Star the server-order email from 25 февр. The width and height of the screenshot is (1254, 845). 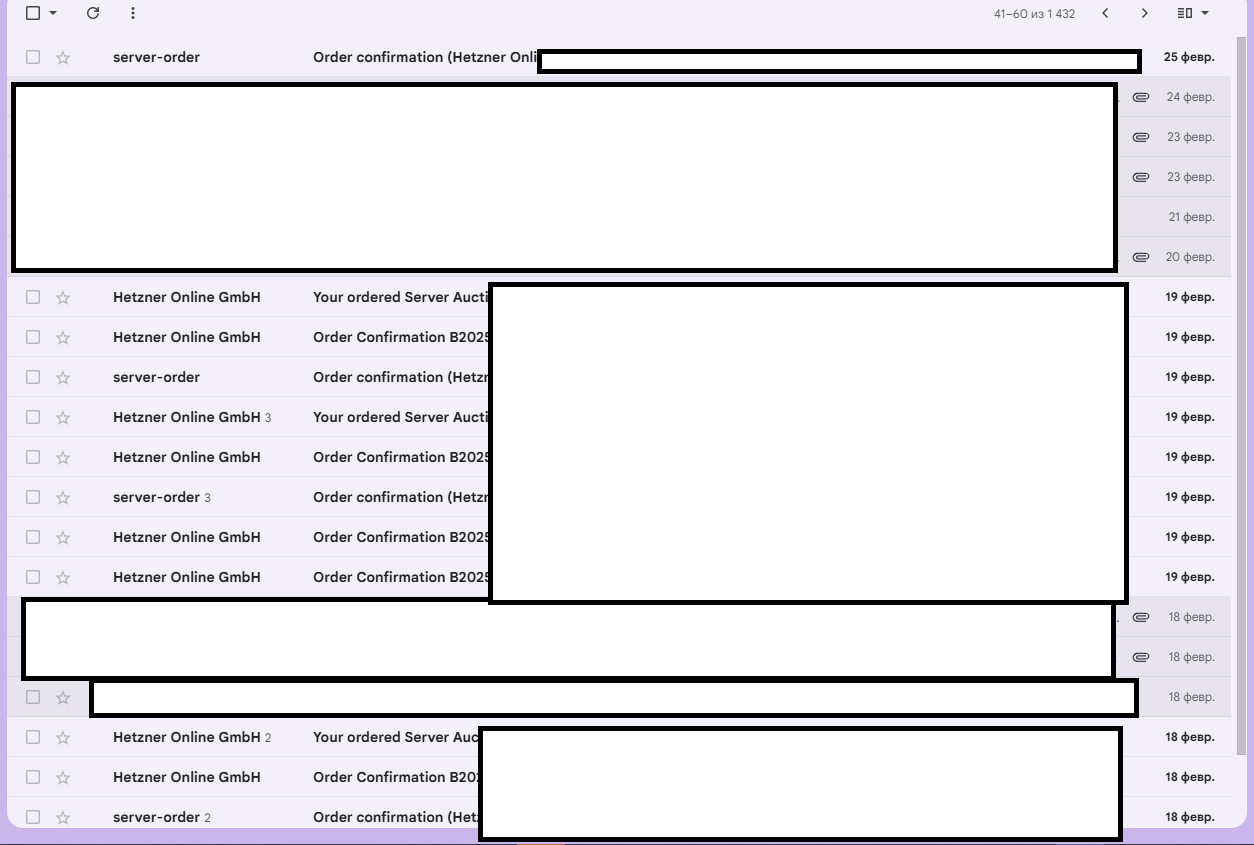tap(63, 57)
